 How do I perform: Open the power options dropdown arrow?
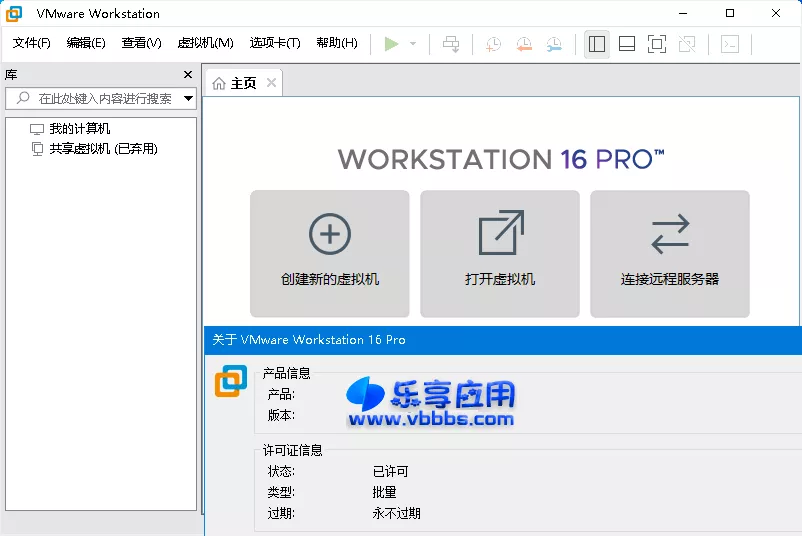[413, 44]
